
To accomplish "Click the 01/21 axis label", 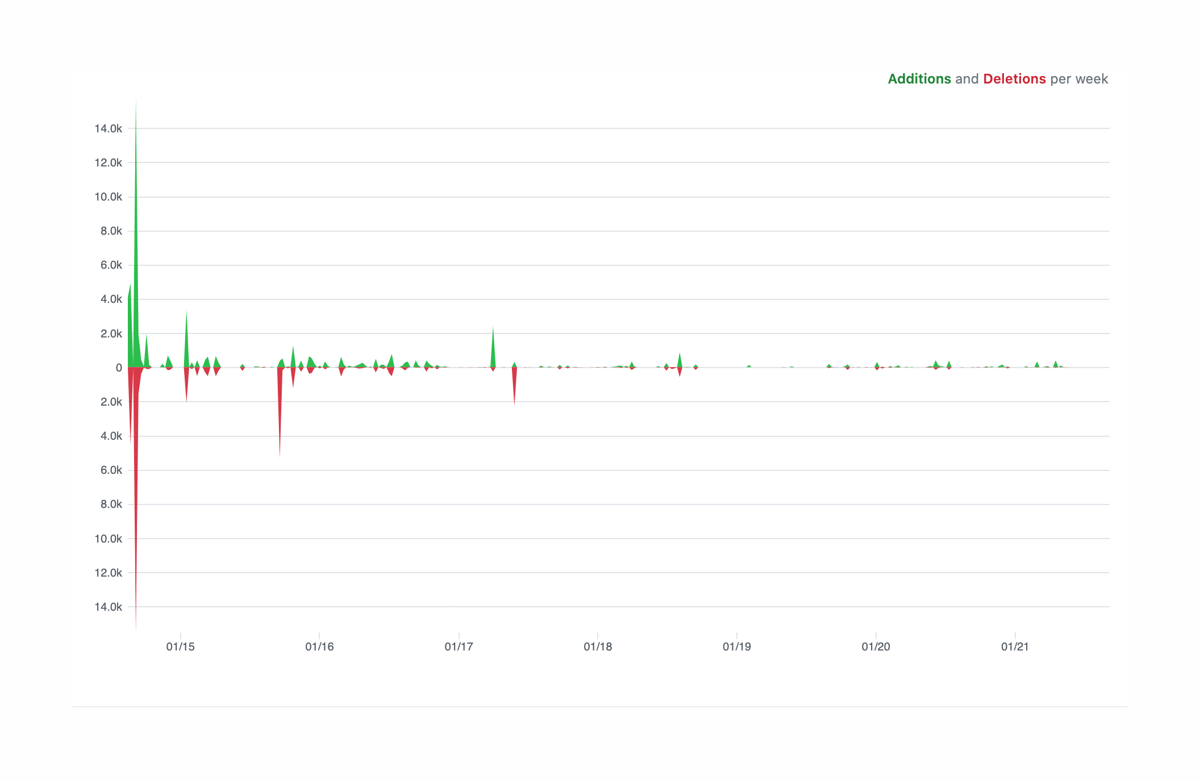I will coord(1017,646).
